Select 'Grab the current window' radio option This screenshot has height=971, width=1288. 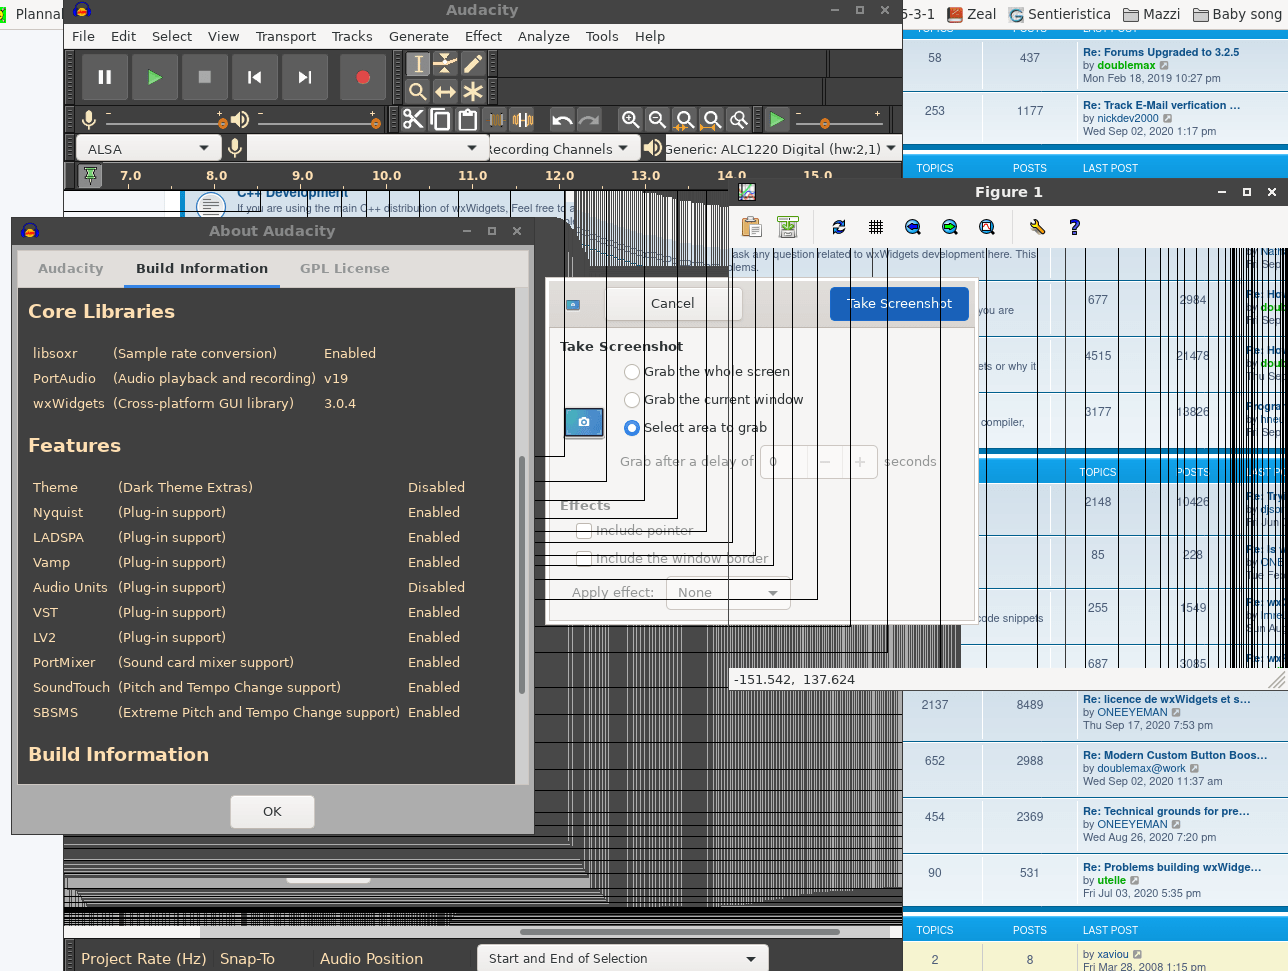tap(632, 400)
